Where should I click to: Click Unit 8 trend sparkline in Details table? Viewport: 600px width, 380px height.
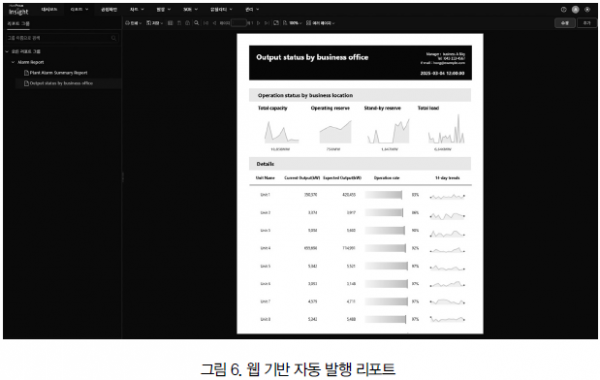447,319
